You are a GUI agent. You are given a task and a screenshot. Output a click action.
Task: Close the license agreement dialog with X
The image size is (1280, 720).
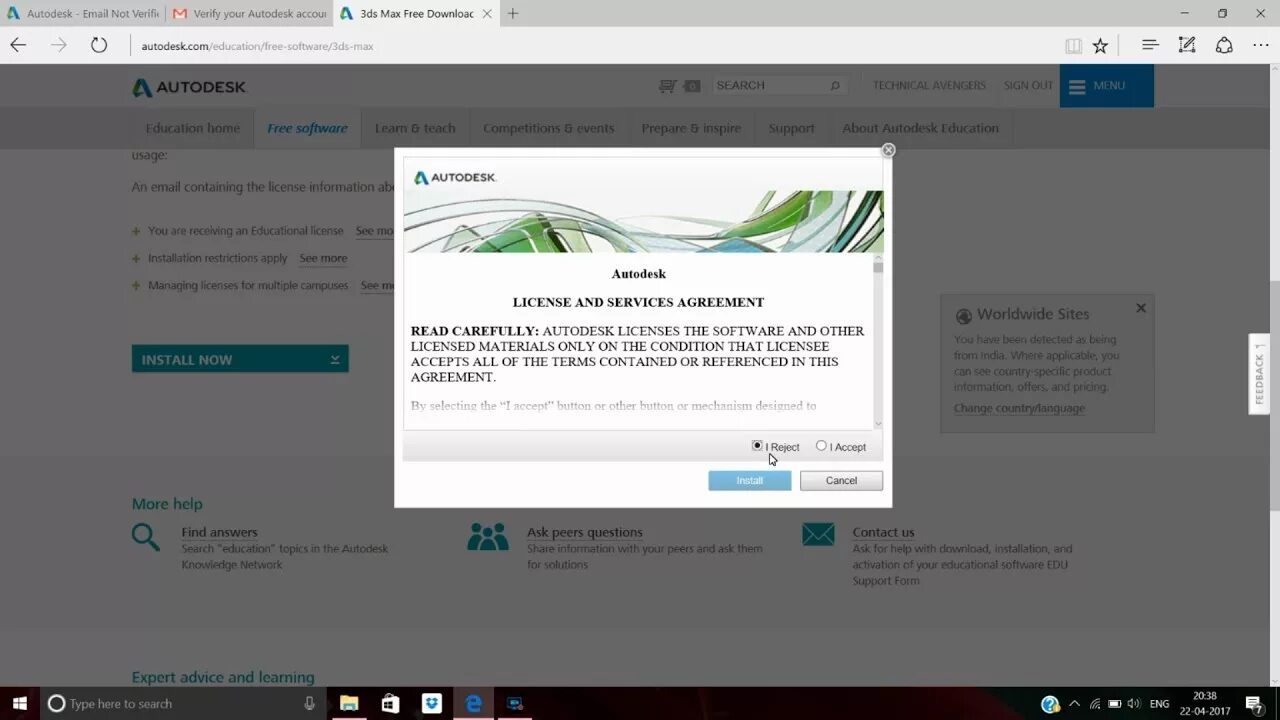coord(888,150)
